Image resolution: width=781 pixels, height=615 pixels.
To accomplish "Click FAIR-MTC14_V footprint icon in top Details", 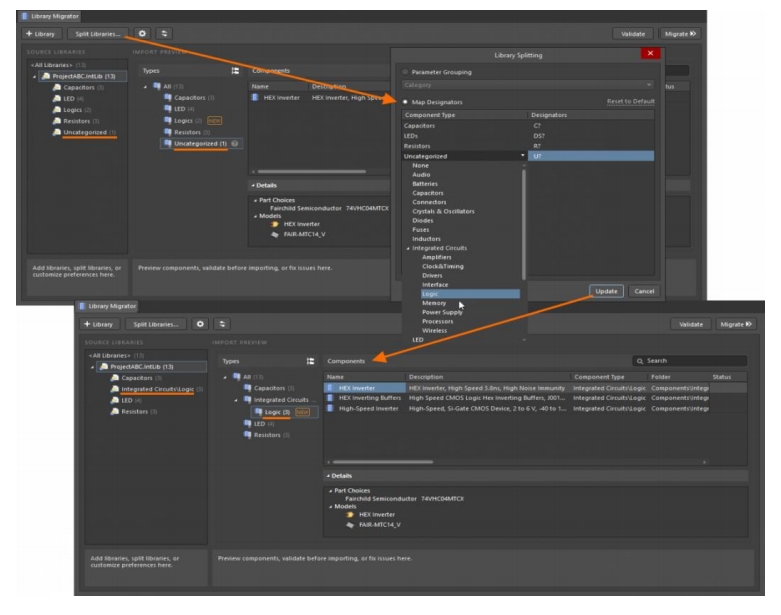I will tap(274, 234).
